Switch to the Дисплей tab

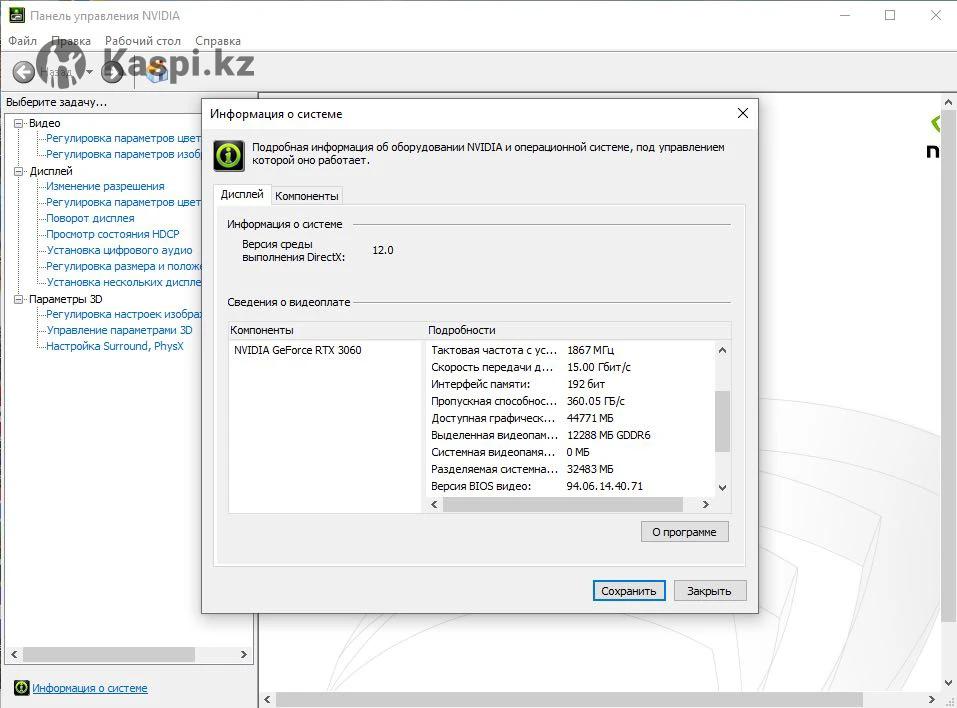[x=242, y=194]
